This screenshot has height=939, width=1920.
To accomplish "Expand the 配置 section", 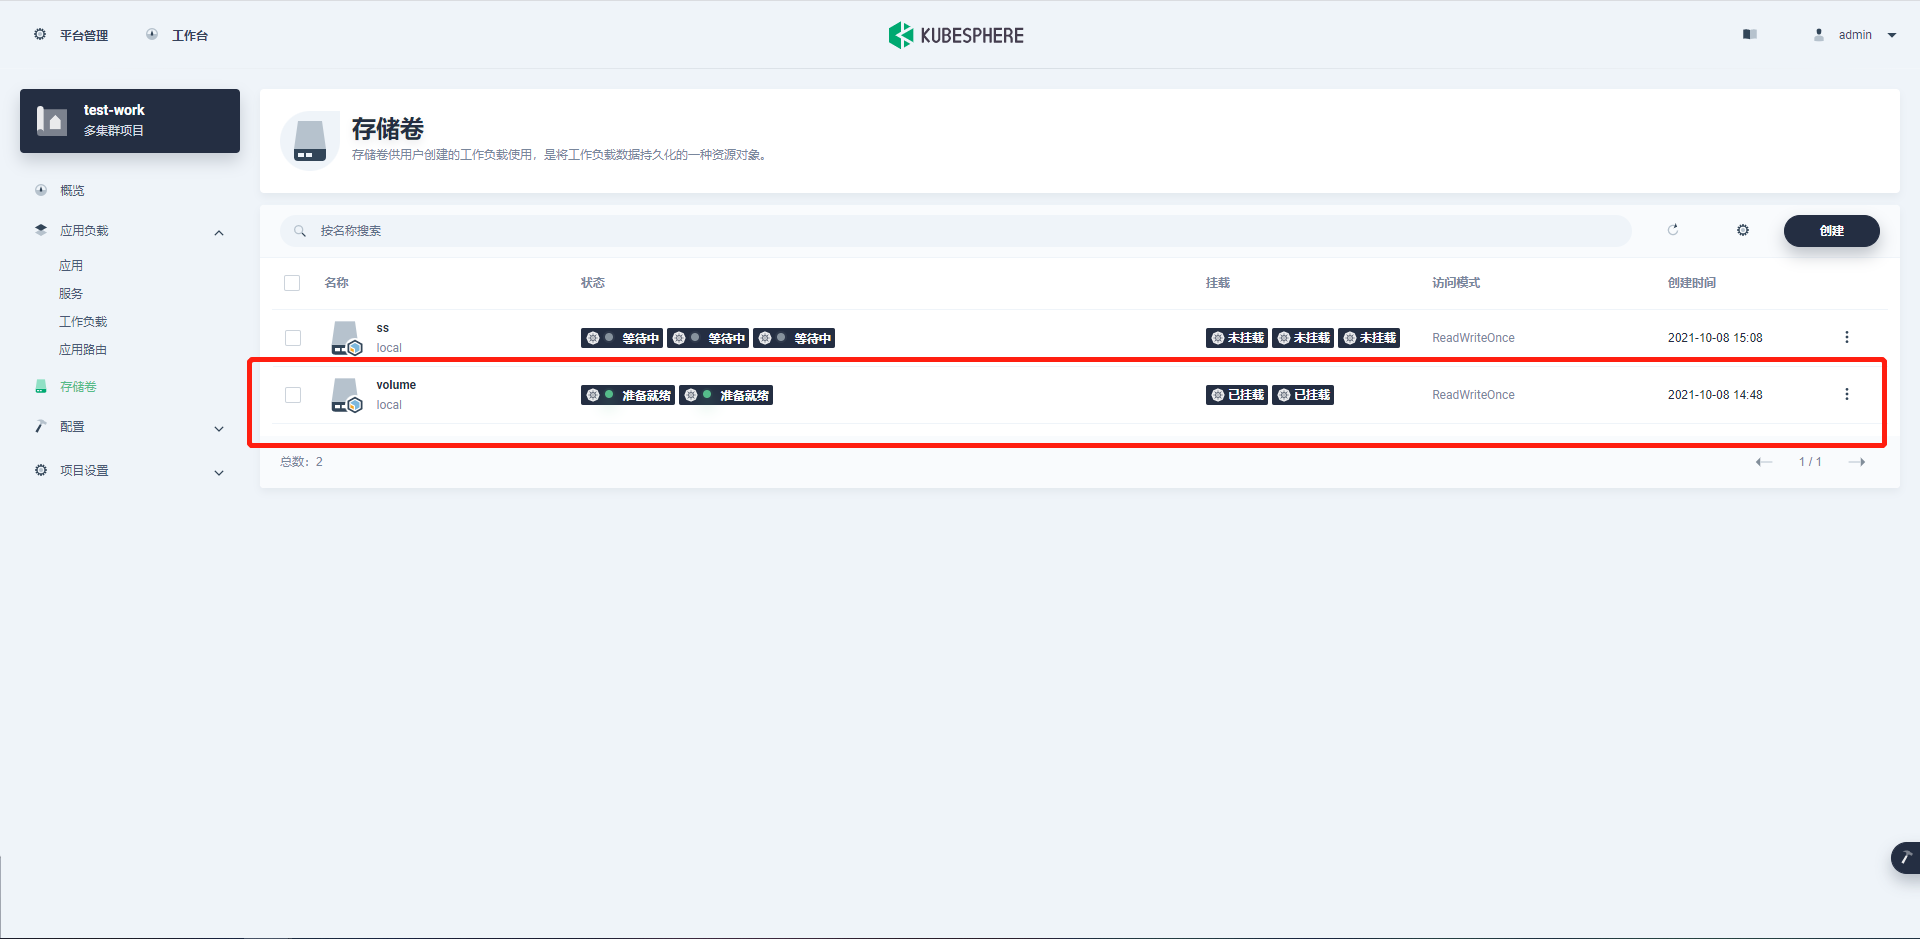I will pos(219,429).
